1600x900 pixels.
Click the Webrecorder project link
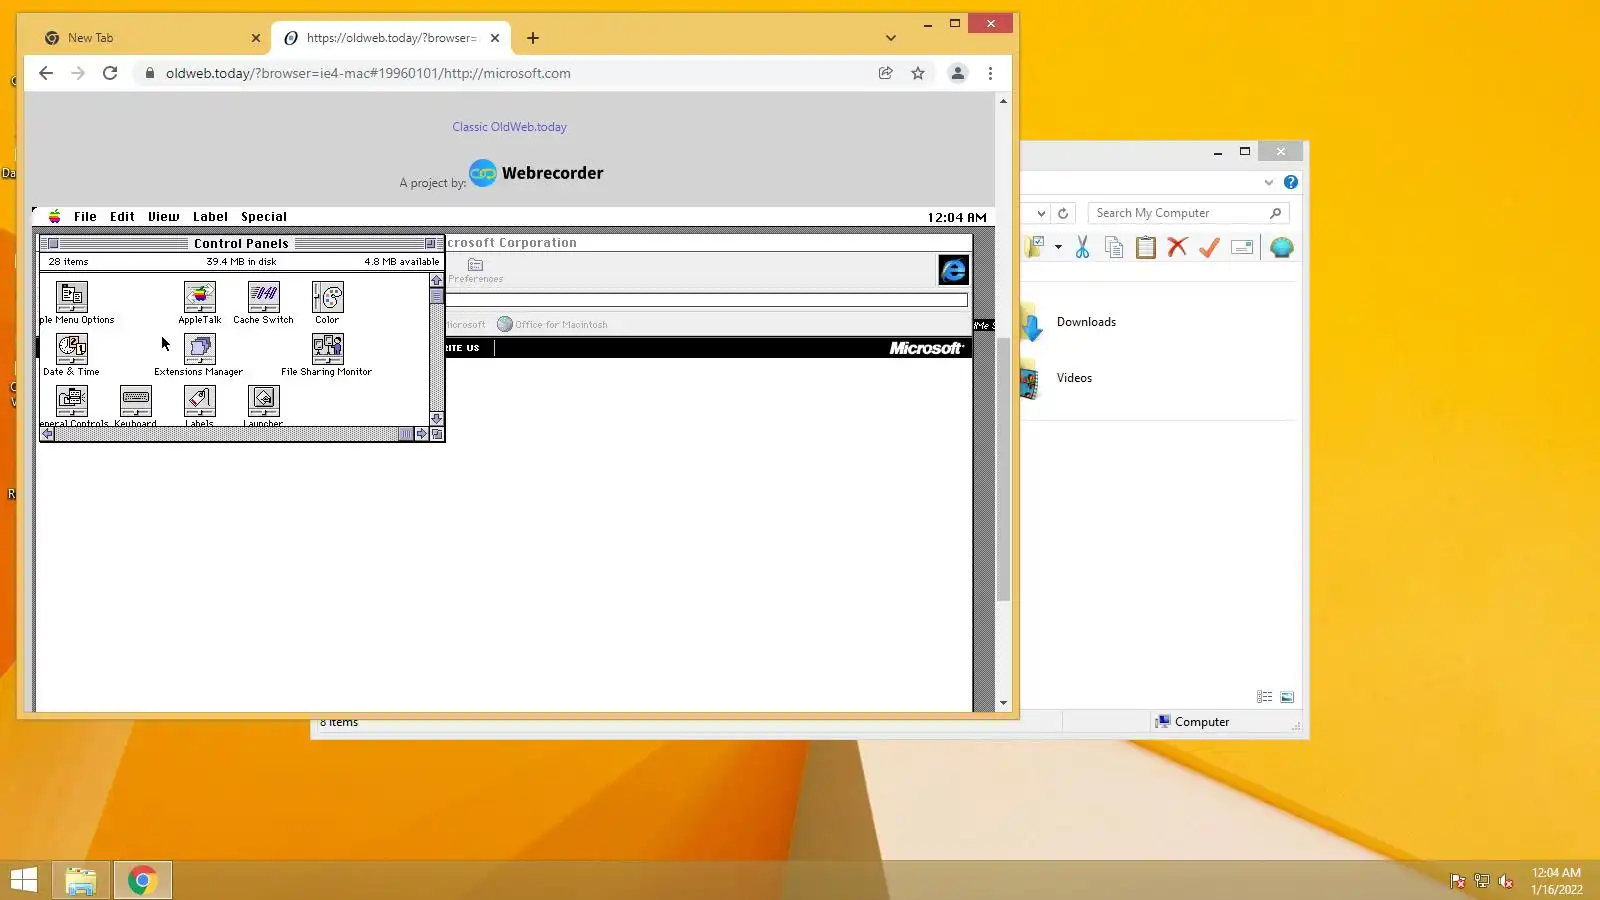537,173
